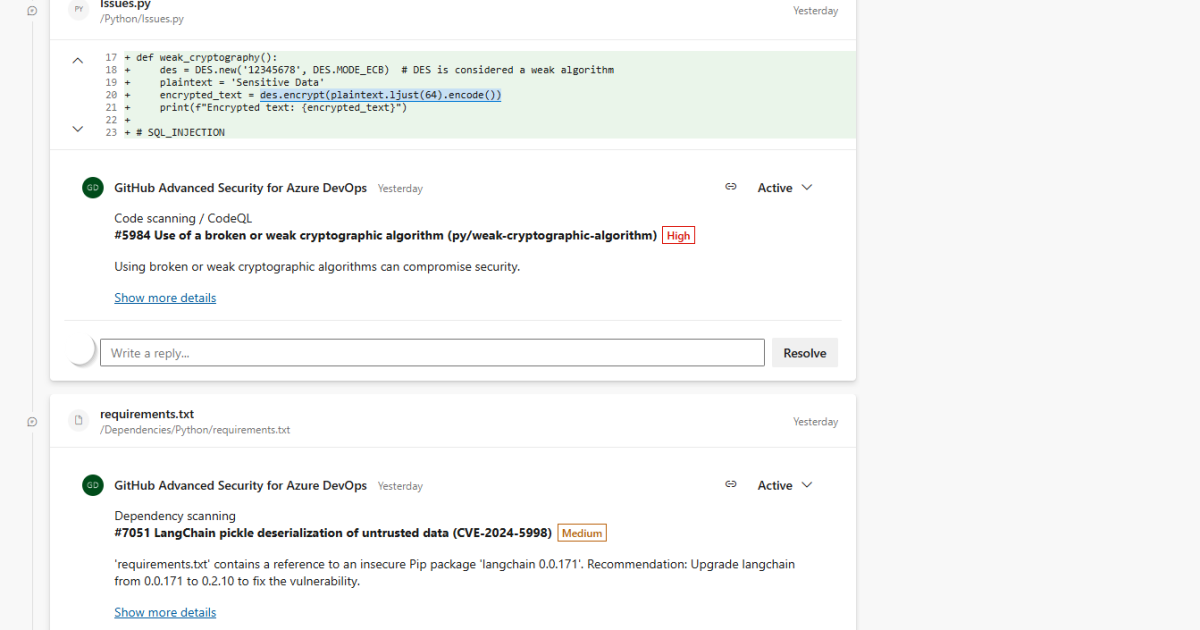This screenshot has width=1200, height=630.
Task: Click the author name on the CodeQL comment
Action: point(240,188)
